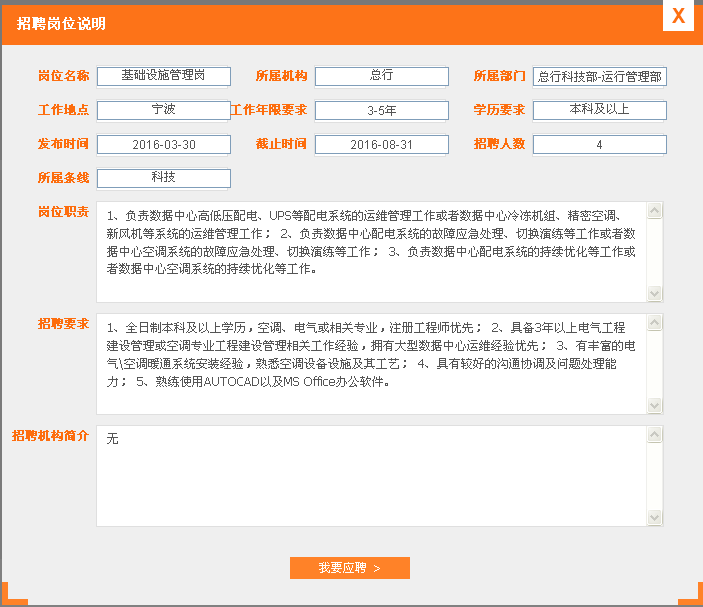This screenshot has height=607, width=703.
Task: Click the 所属条线 field showing 科技
Action: coord(164,178)
